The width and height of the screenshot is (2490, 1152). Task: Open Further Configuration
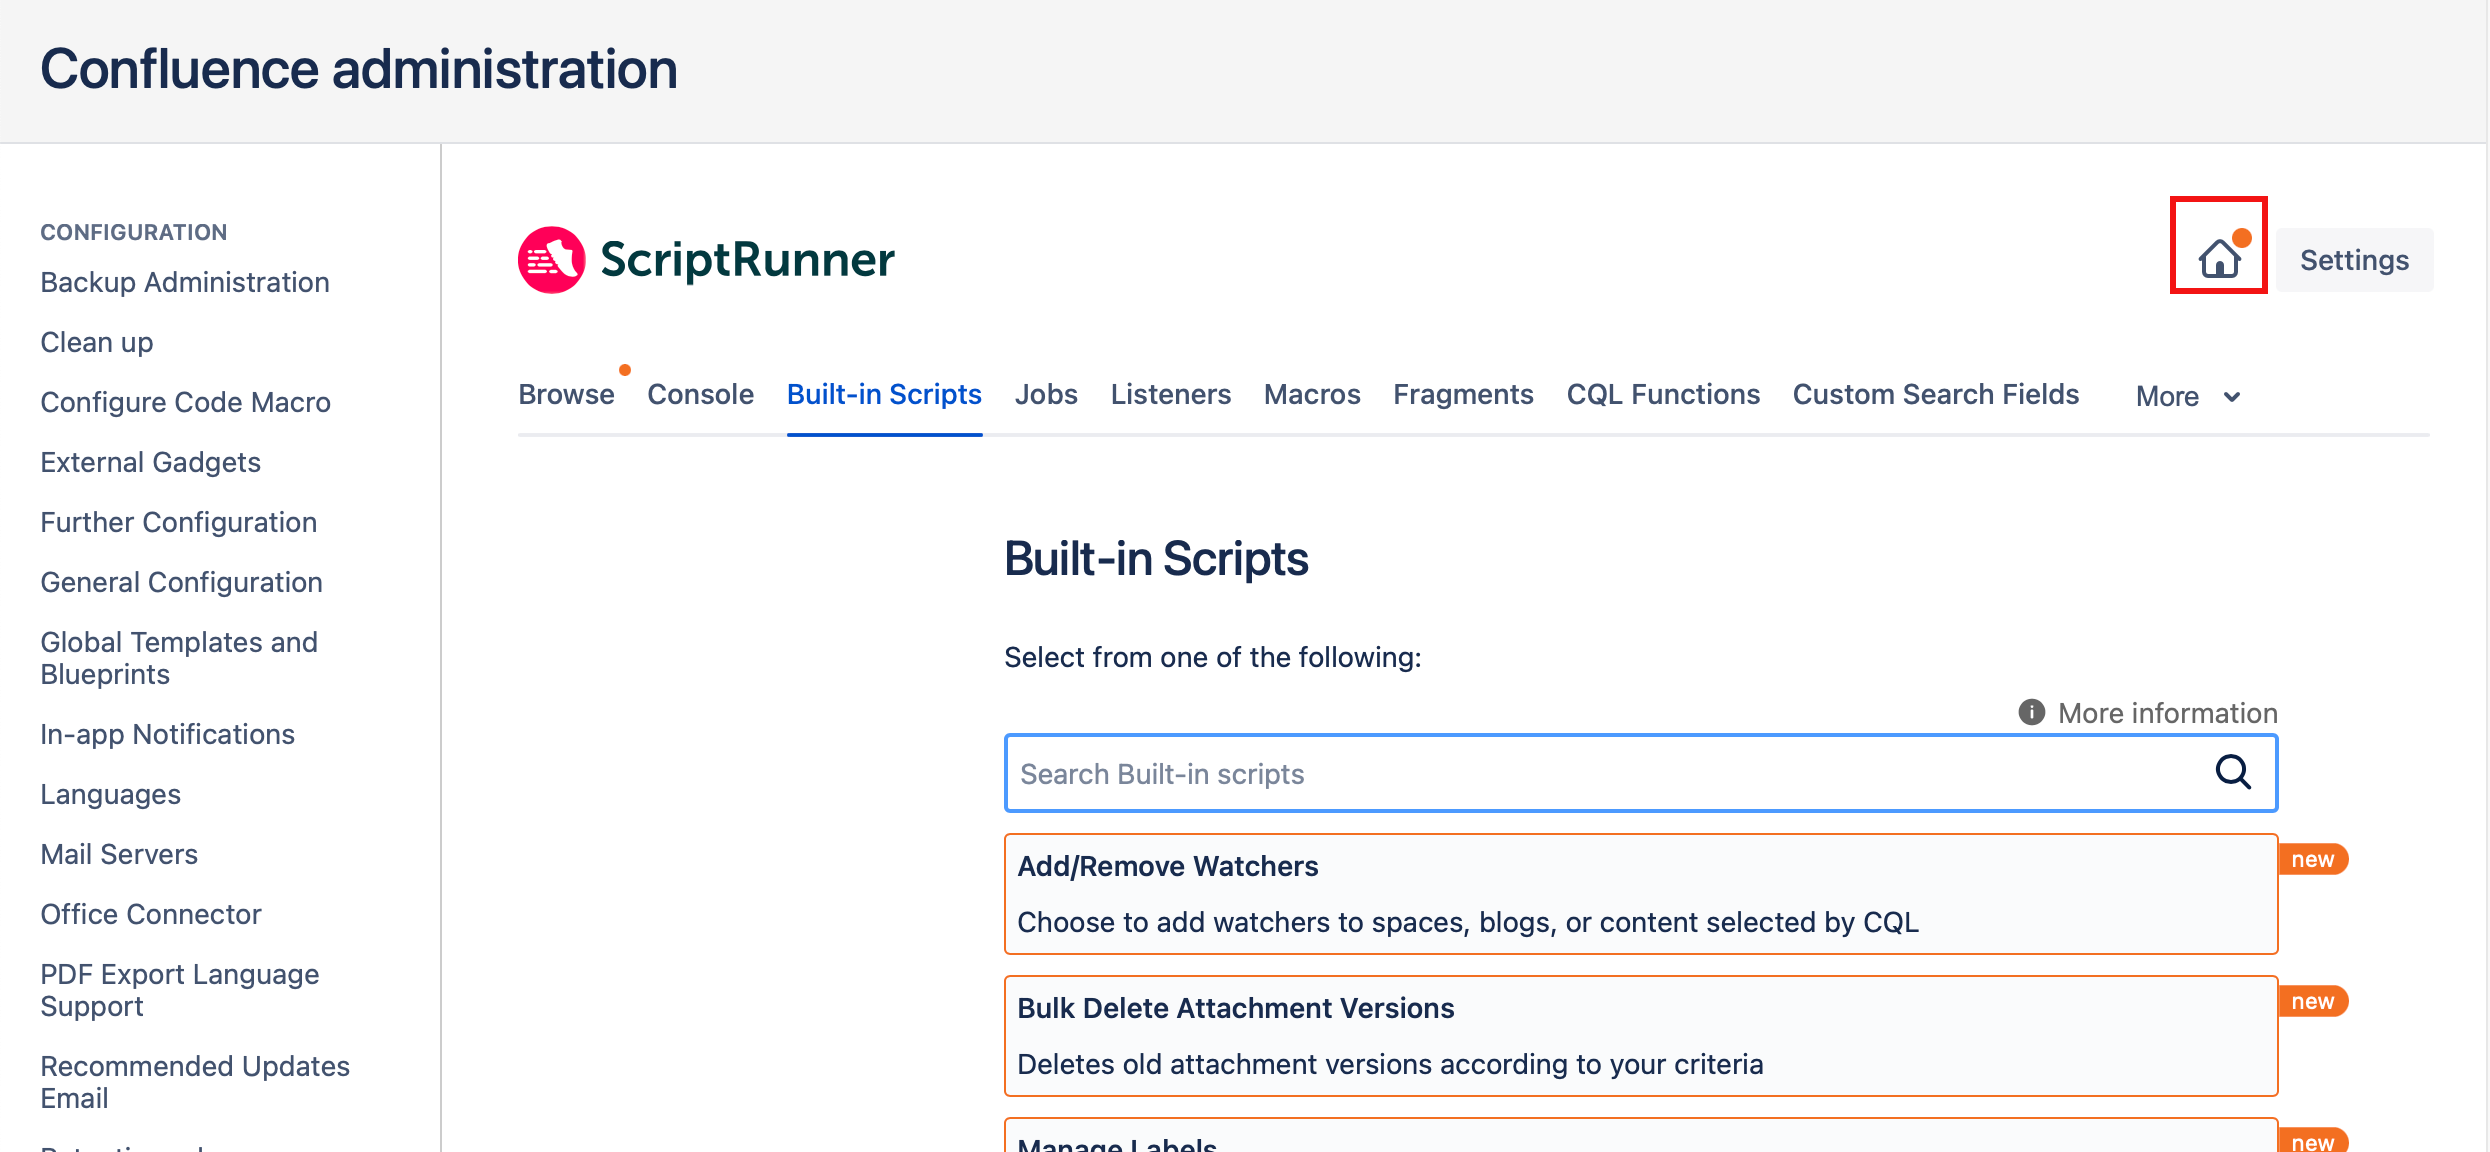[179, 522]
